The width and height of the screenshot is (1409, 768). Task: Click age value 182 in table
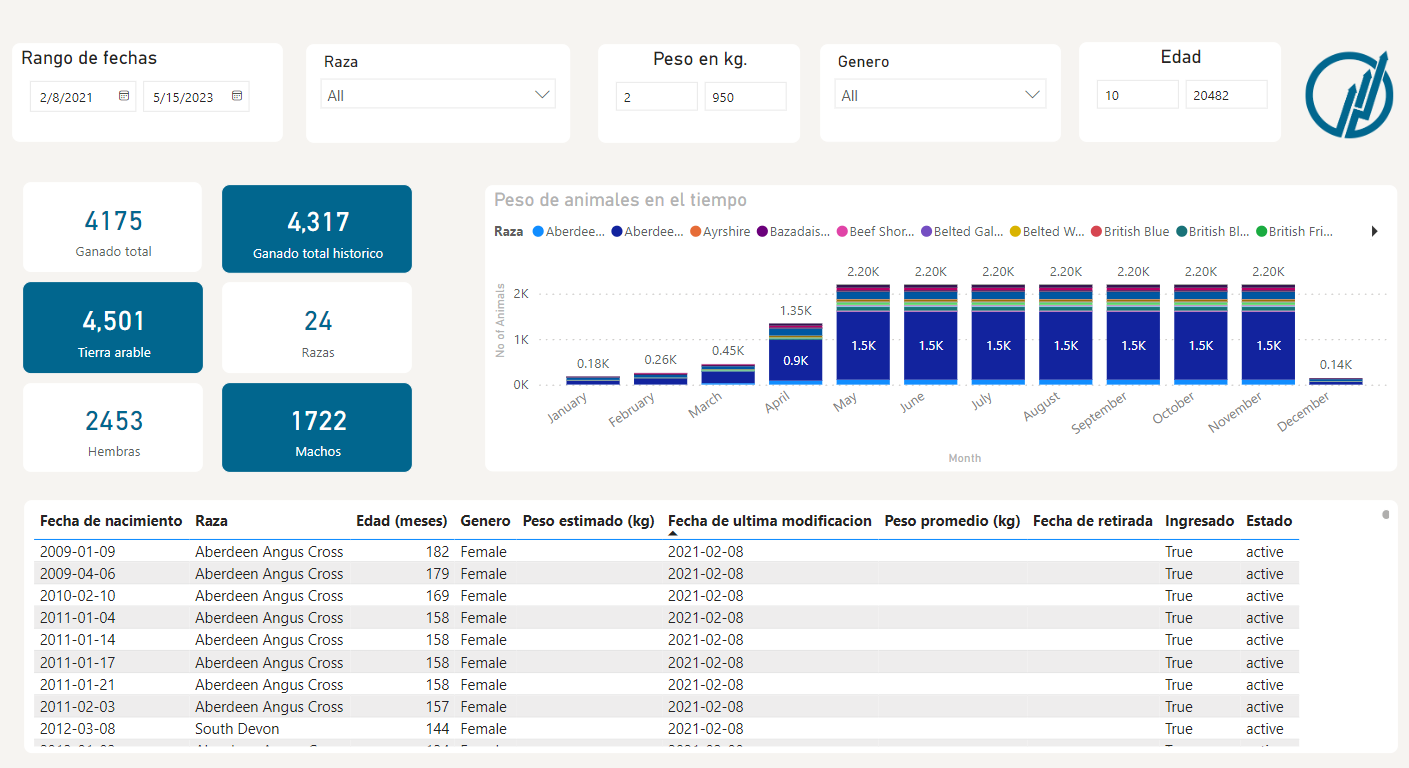(437, 552)
